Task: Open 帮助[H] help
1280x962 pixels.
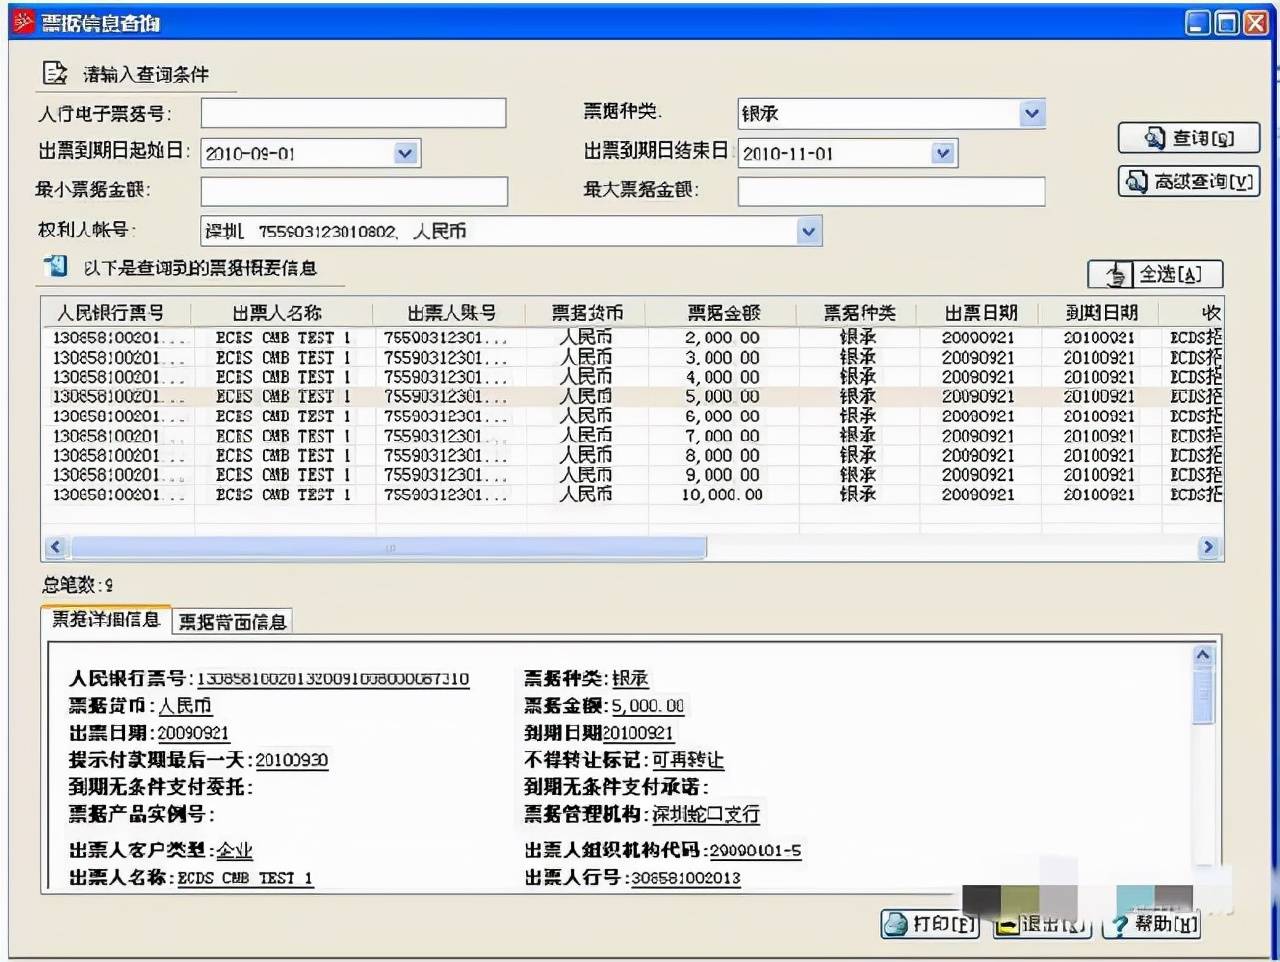Action: (1153, 924)
